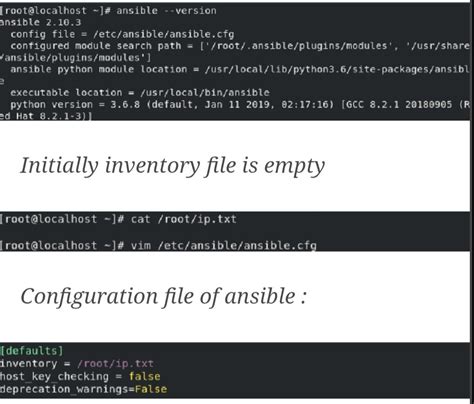
Task: Click the 'False' value of deprecation_warnings
Action: click(x=151, y=389)
